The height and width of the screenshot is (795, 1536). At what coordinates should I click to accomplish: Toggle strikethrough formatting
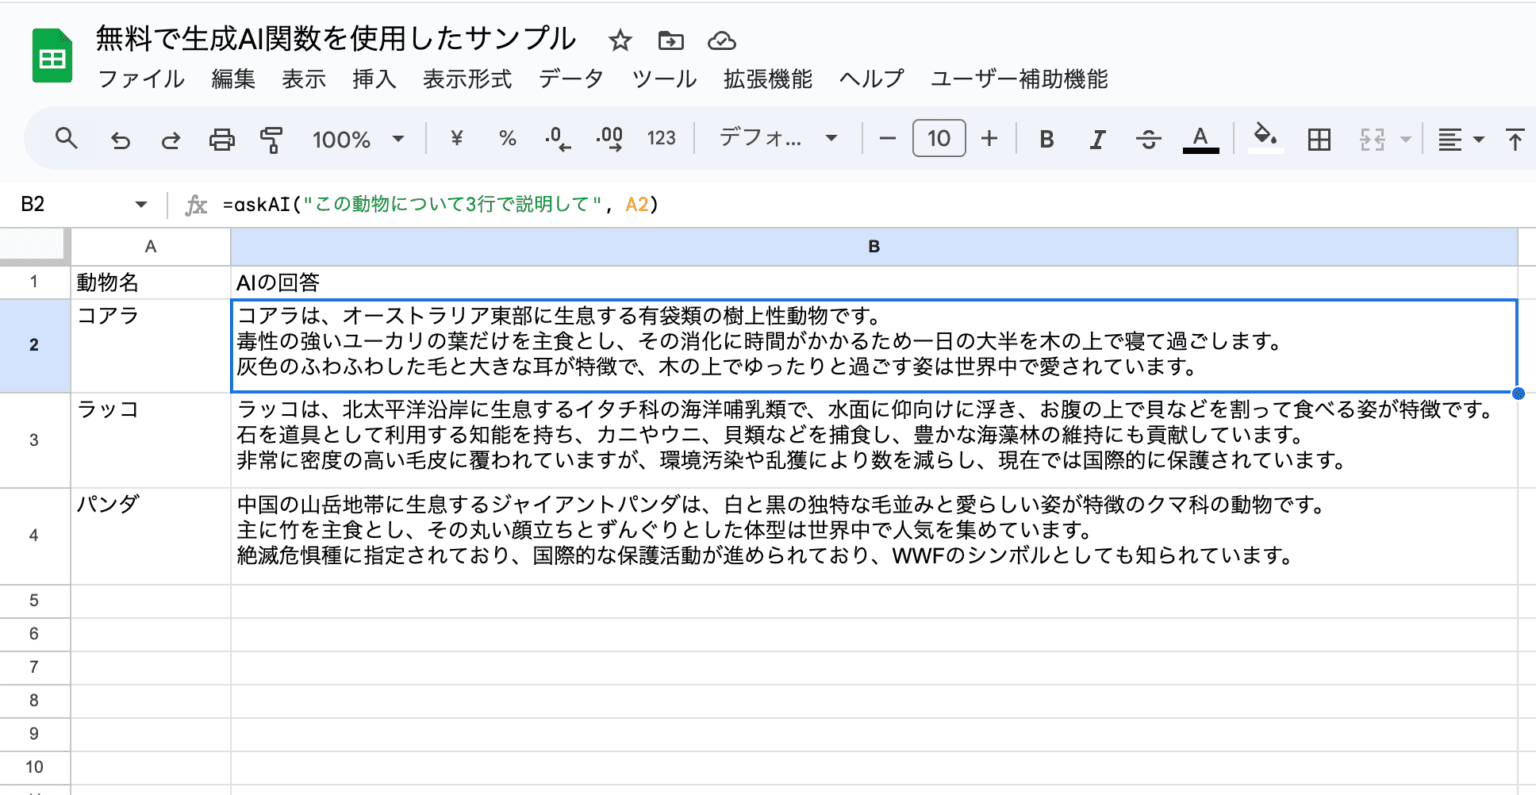pos(1148,139)
